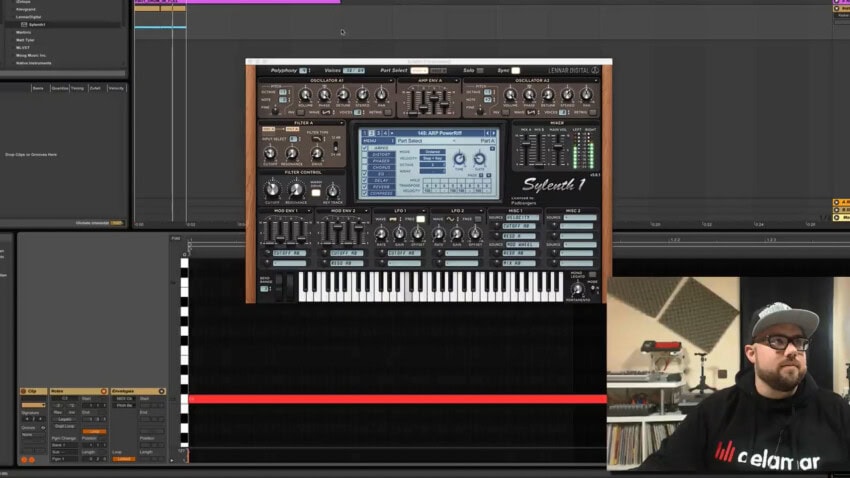Viewport: 850px width, 478px height.
Task: Click Filter A Drive knob
Action: pos(317,153)
